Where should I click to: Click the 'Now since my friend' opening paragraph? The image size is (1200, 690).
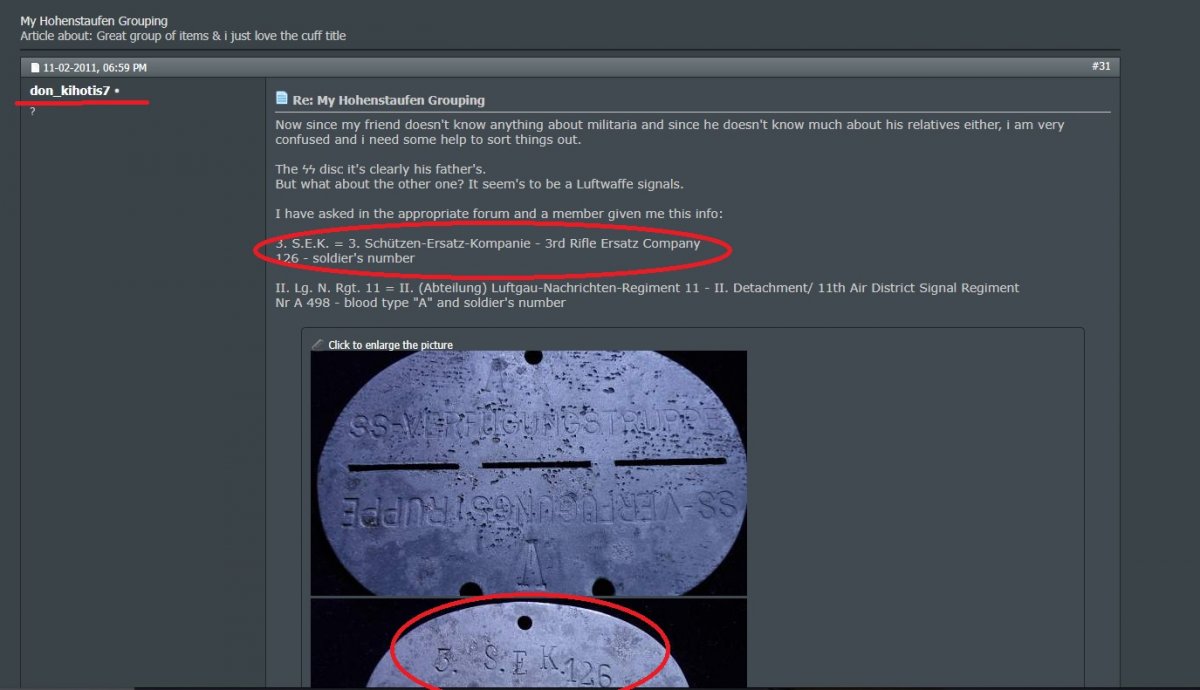[670, 132]
